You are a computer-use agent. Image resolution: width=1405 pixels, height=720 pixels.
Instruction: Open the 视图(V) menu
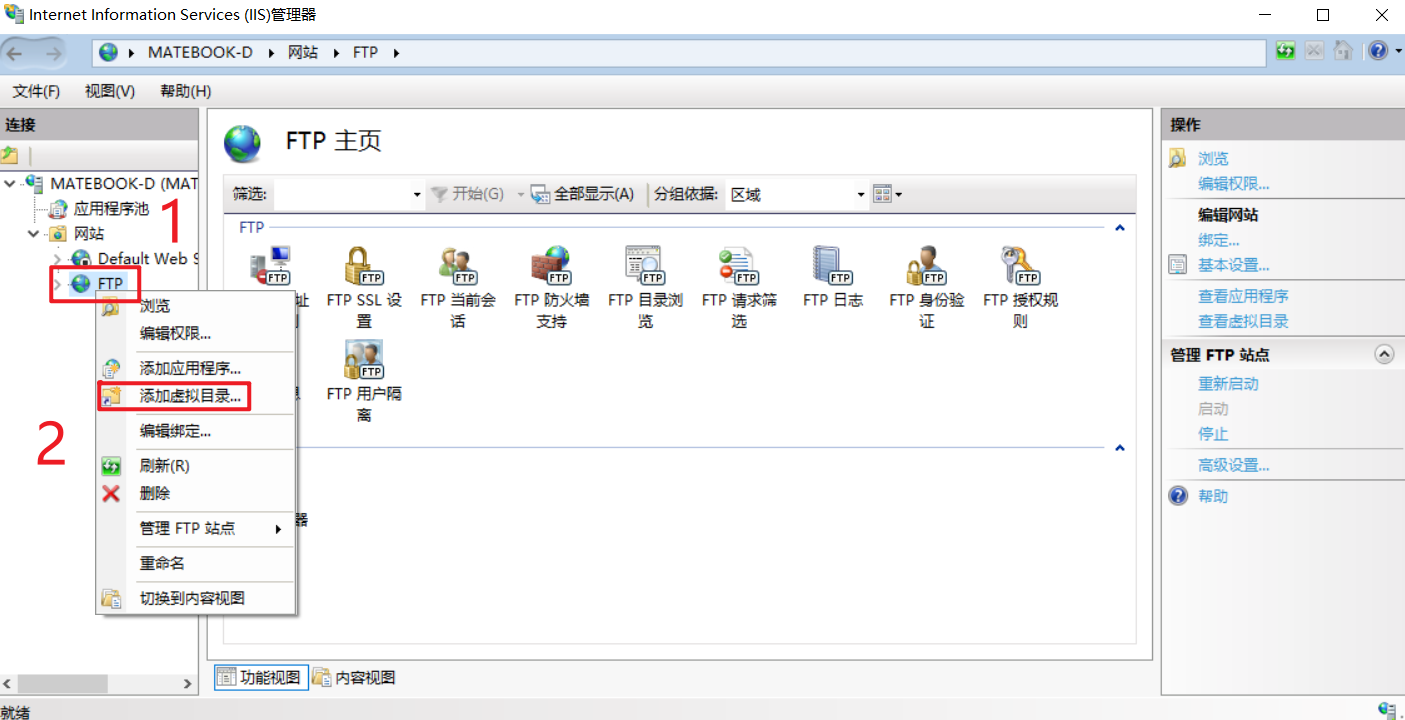coord(110,91)
